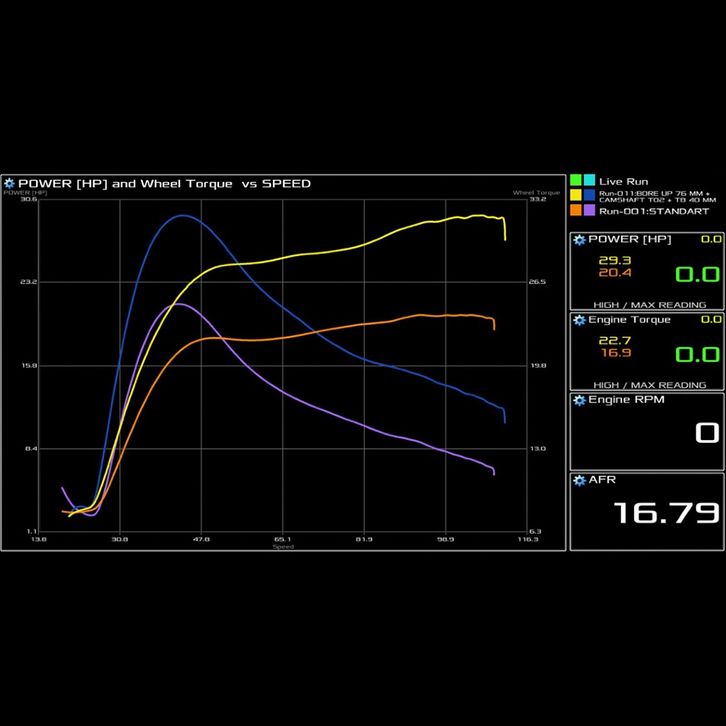Click the cyan Live Run color swatch
Image resolution: width=726 pixels, height=726 pixels.
(x=589, y=181)
